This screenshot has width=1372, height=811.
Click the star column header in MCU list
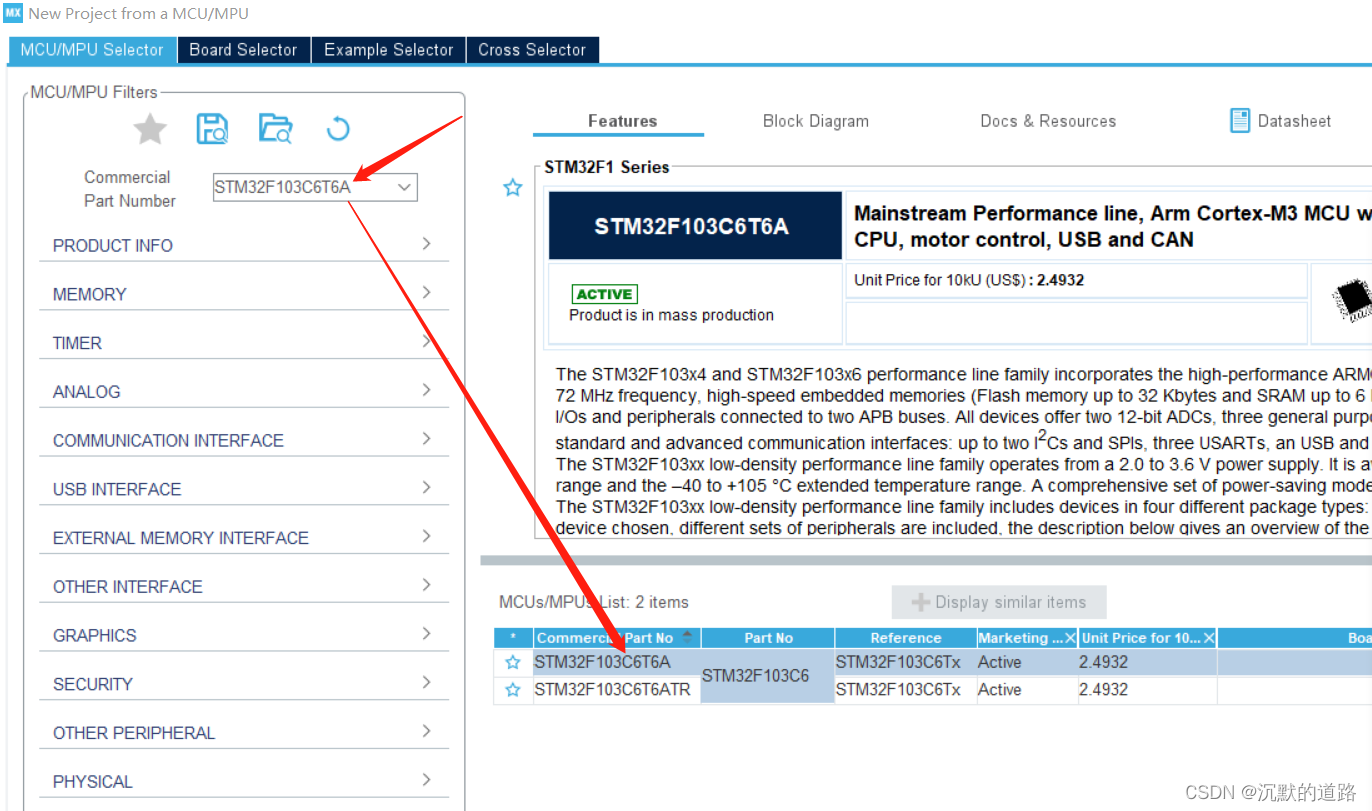pyautogui.click(x=513, y=638)
